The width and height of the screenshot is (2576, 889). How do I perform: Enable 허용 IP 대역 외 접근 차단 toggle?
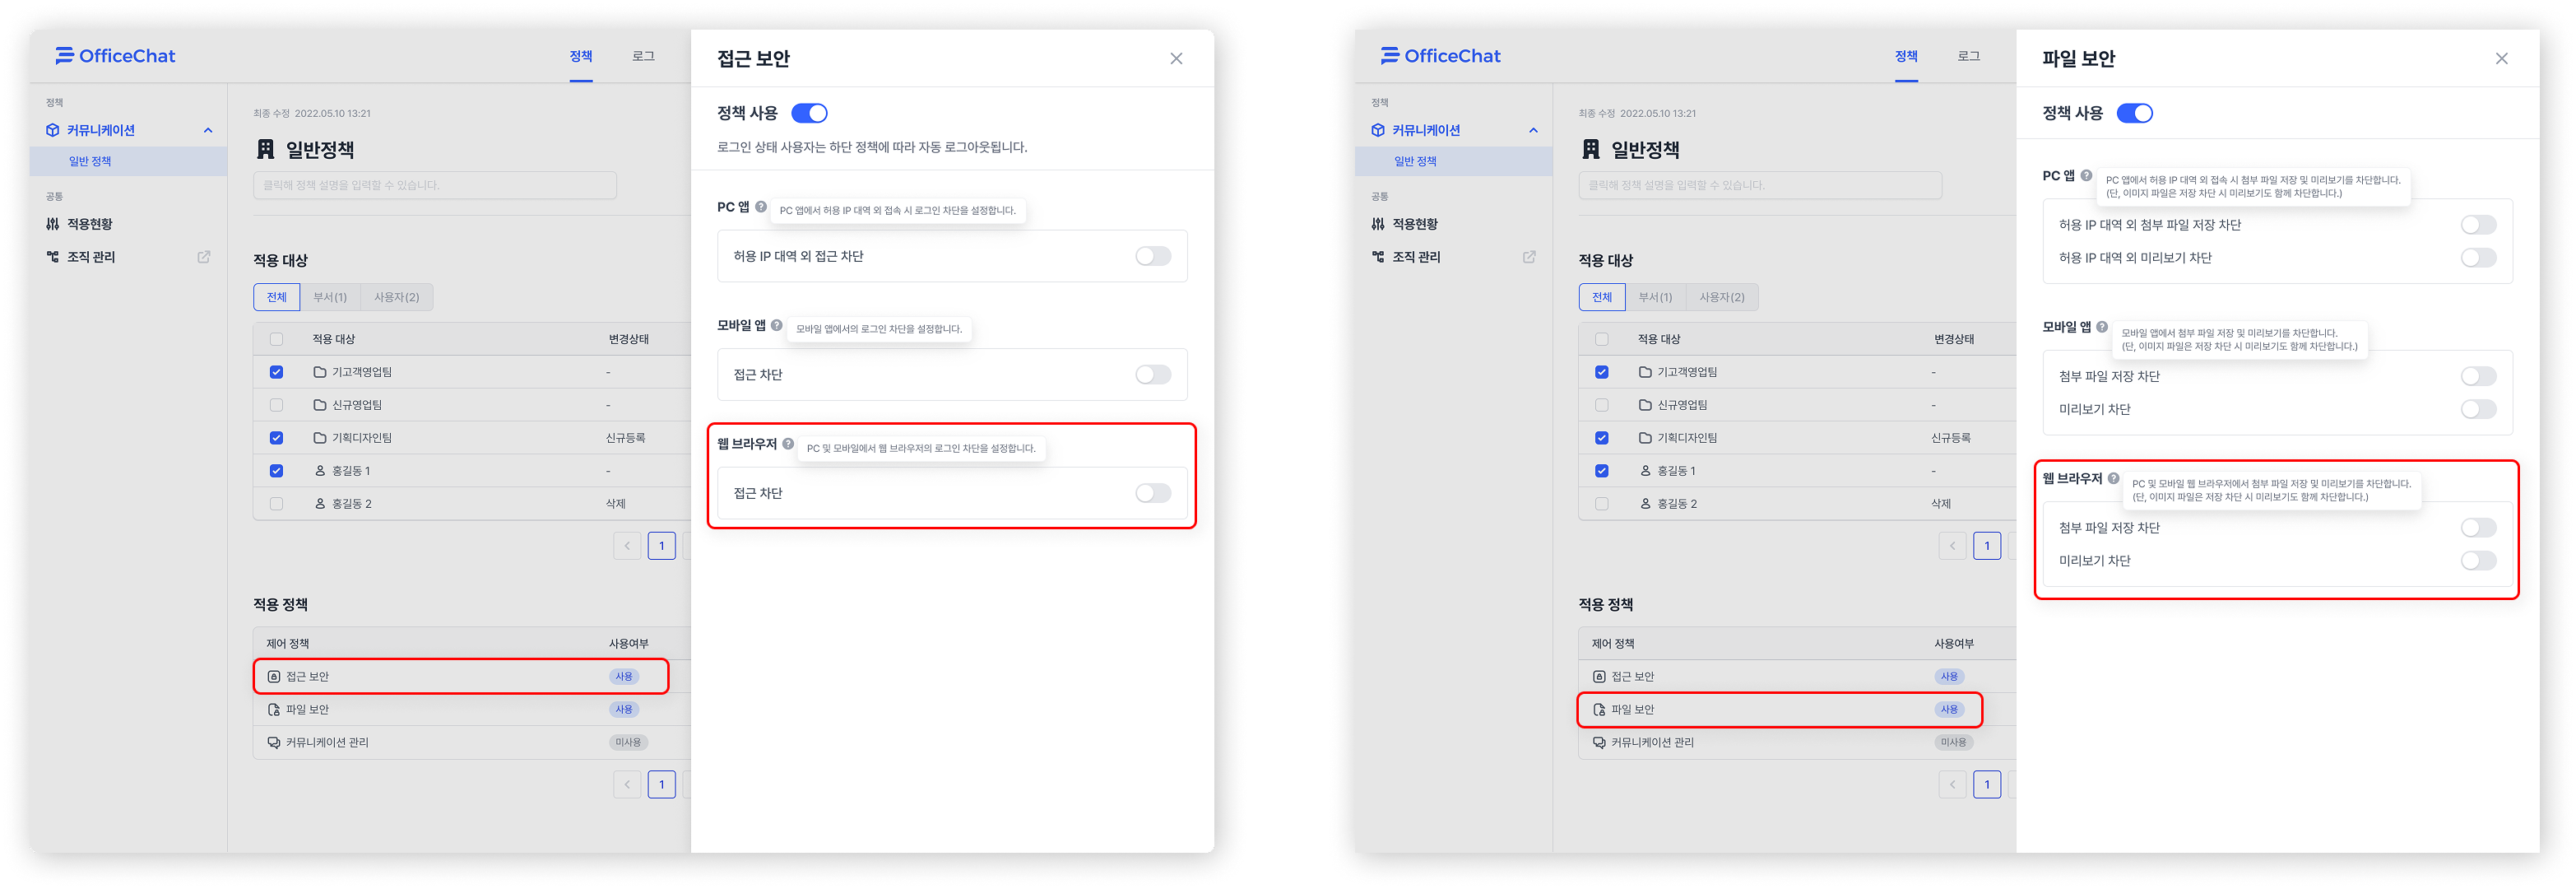1152,256
